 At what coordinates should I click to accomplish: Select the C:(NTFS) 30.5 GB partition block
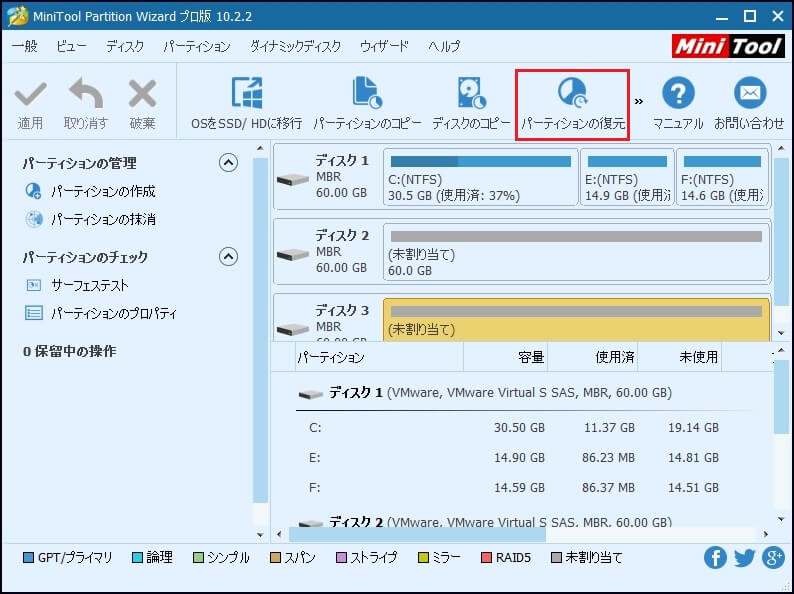(x=481, y=177)
